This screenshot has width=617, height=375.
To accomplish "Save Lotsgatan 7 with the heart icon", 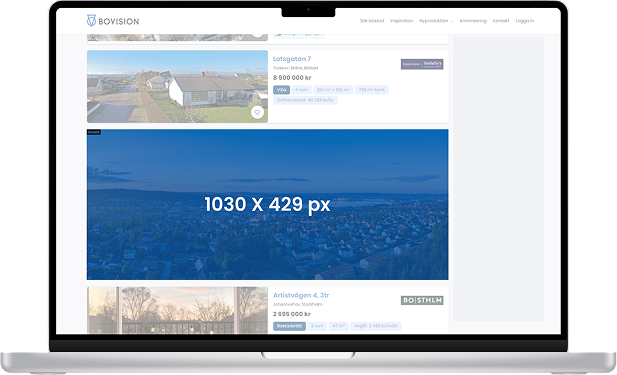I will pyautogui.click(x=257, y=112).
